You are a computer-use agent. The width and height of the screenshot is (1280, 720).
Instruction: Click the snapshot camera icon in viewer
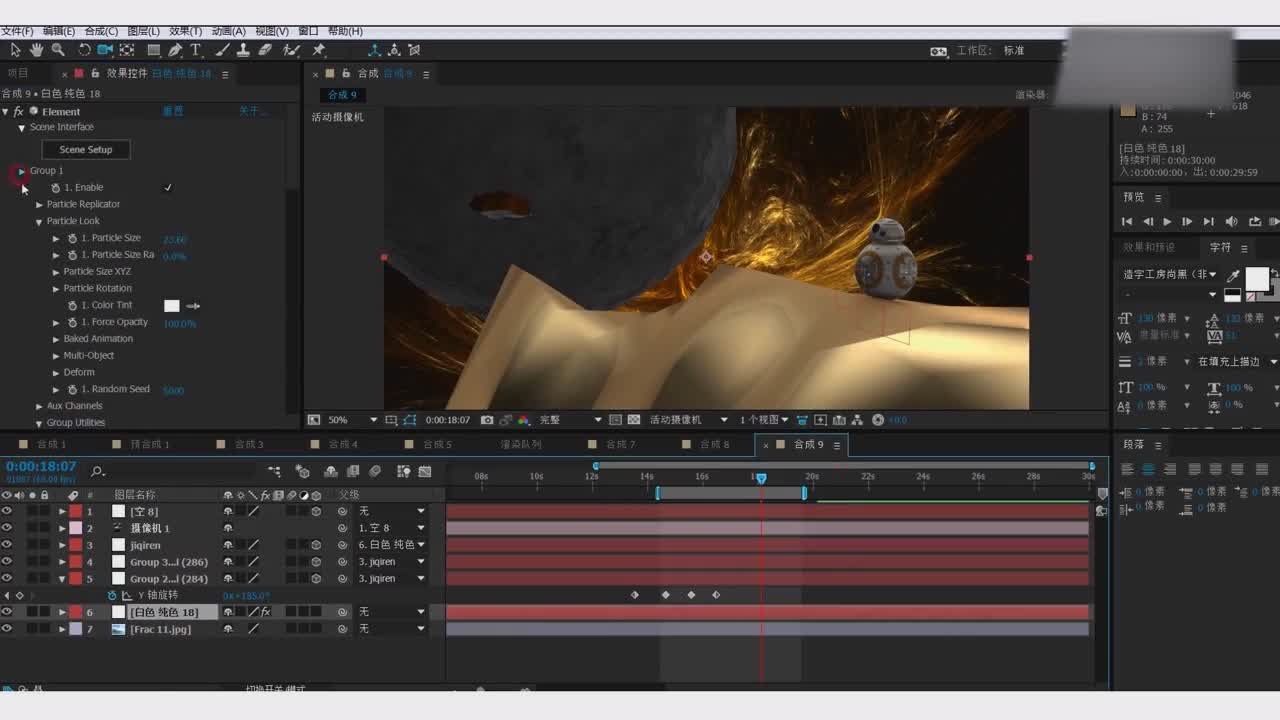(487, 420)
